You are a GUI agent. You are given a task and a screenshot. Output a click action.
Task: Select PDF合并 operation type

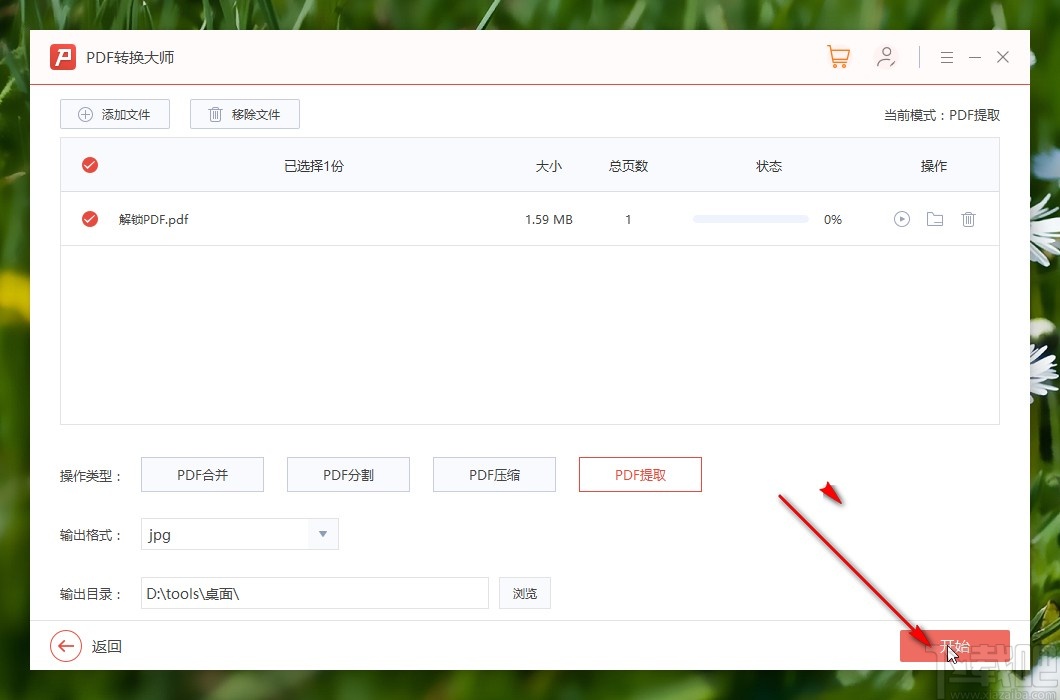click(x=202, y=474)
